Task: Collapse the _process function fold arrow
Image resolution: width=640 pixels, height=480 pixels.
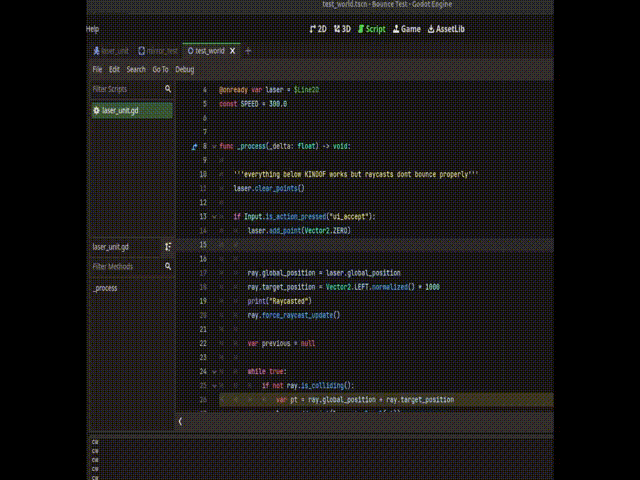Action: point(213,146)
